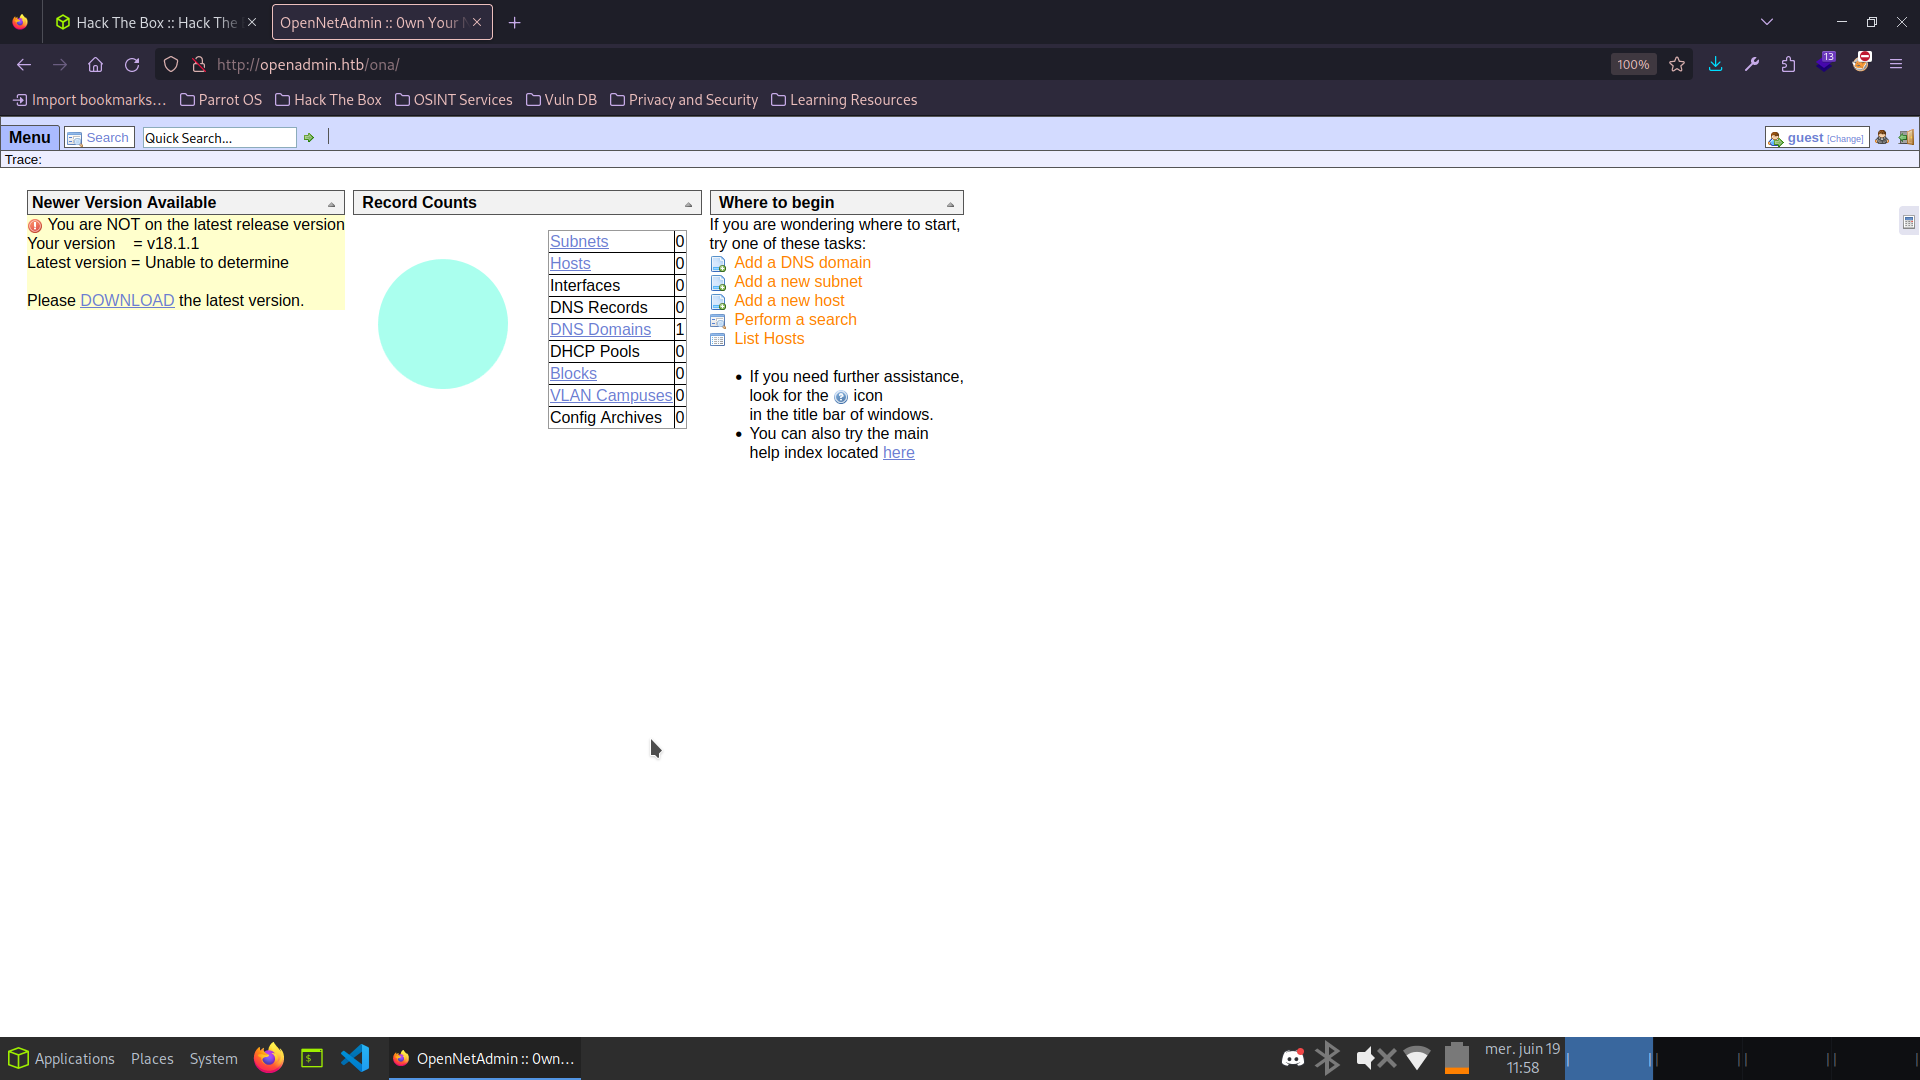Click the DOWNLOAD latest version link
This screenshot has height=1080, width=1920.
126,300
